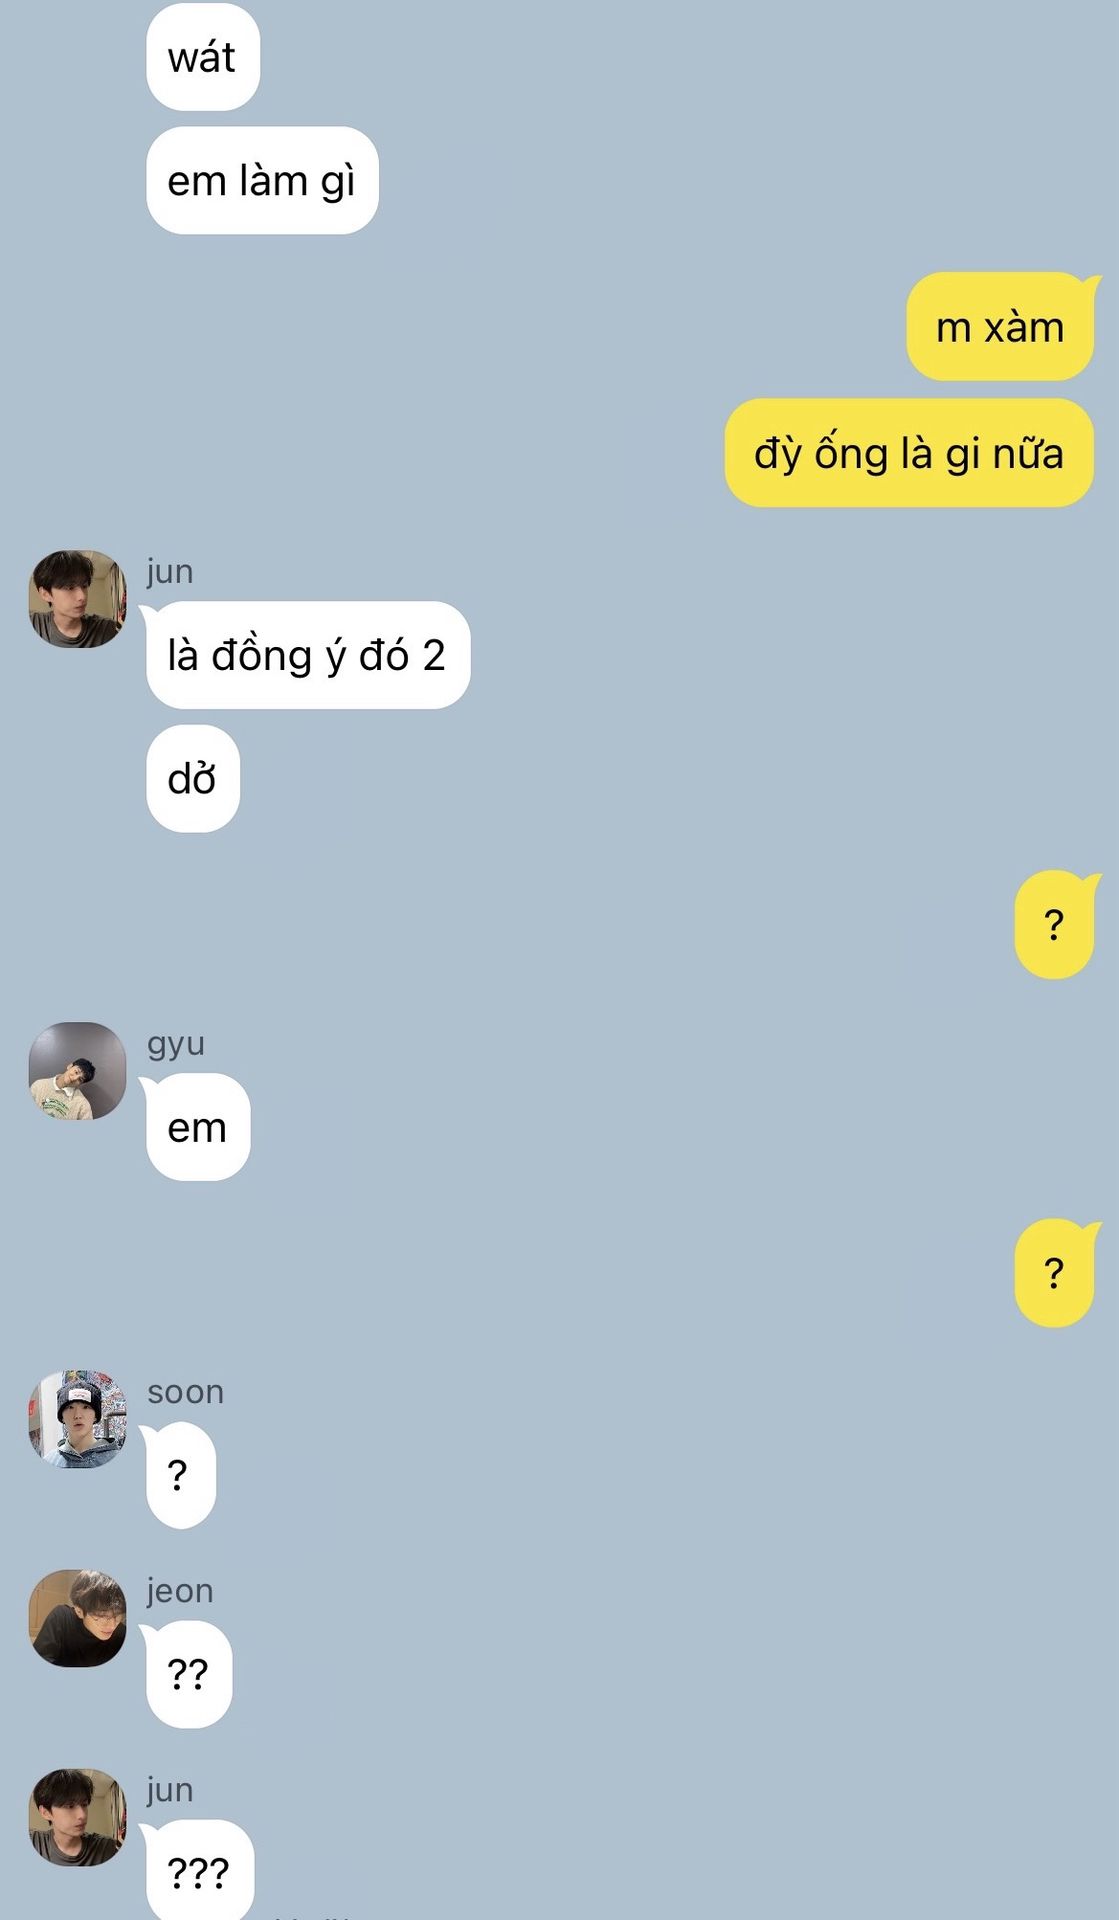
Task: Select the 'em làm gì' message bubble
Action: tap(262, 181)
